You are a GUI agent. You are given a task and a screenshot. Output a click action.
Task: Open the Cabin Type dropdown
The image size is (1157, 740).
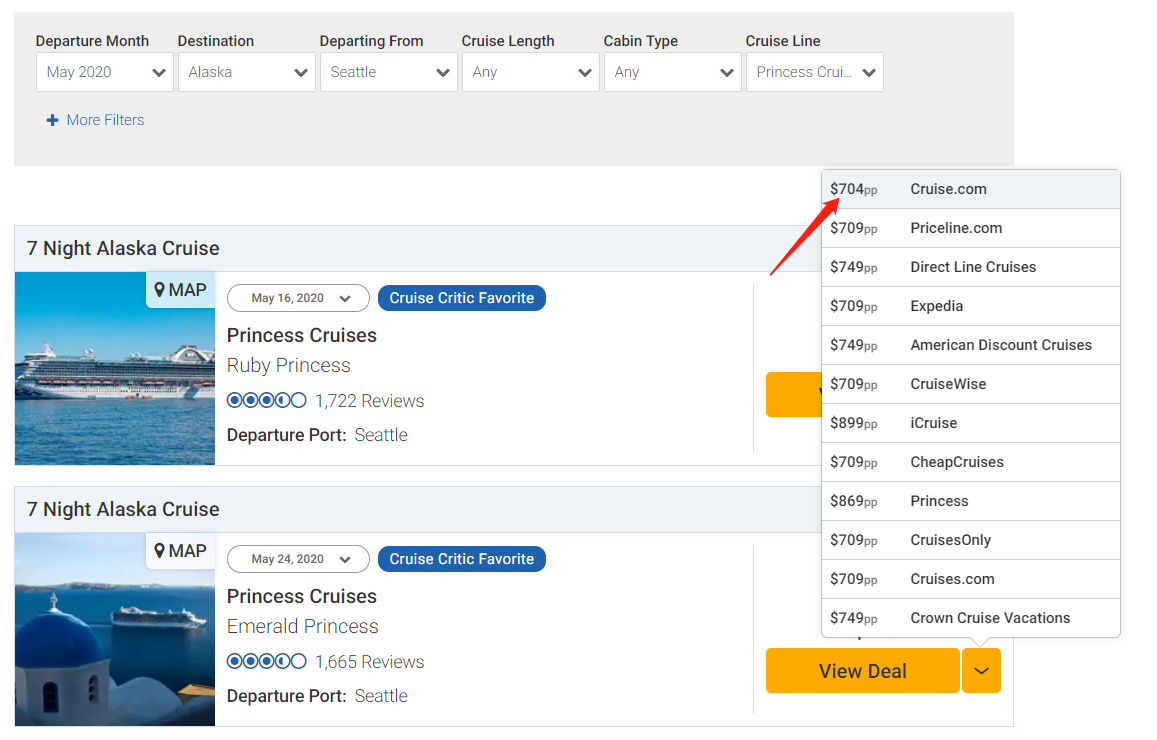coord(673,72)
